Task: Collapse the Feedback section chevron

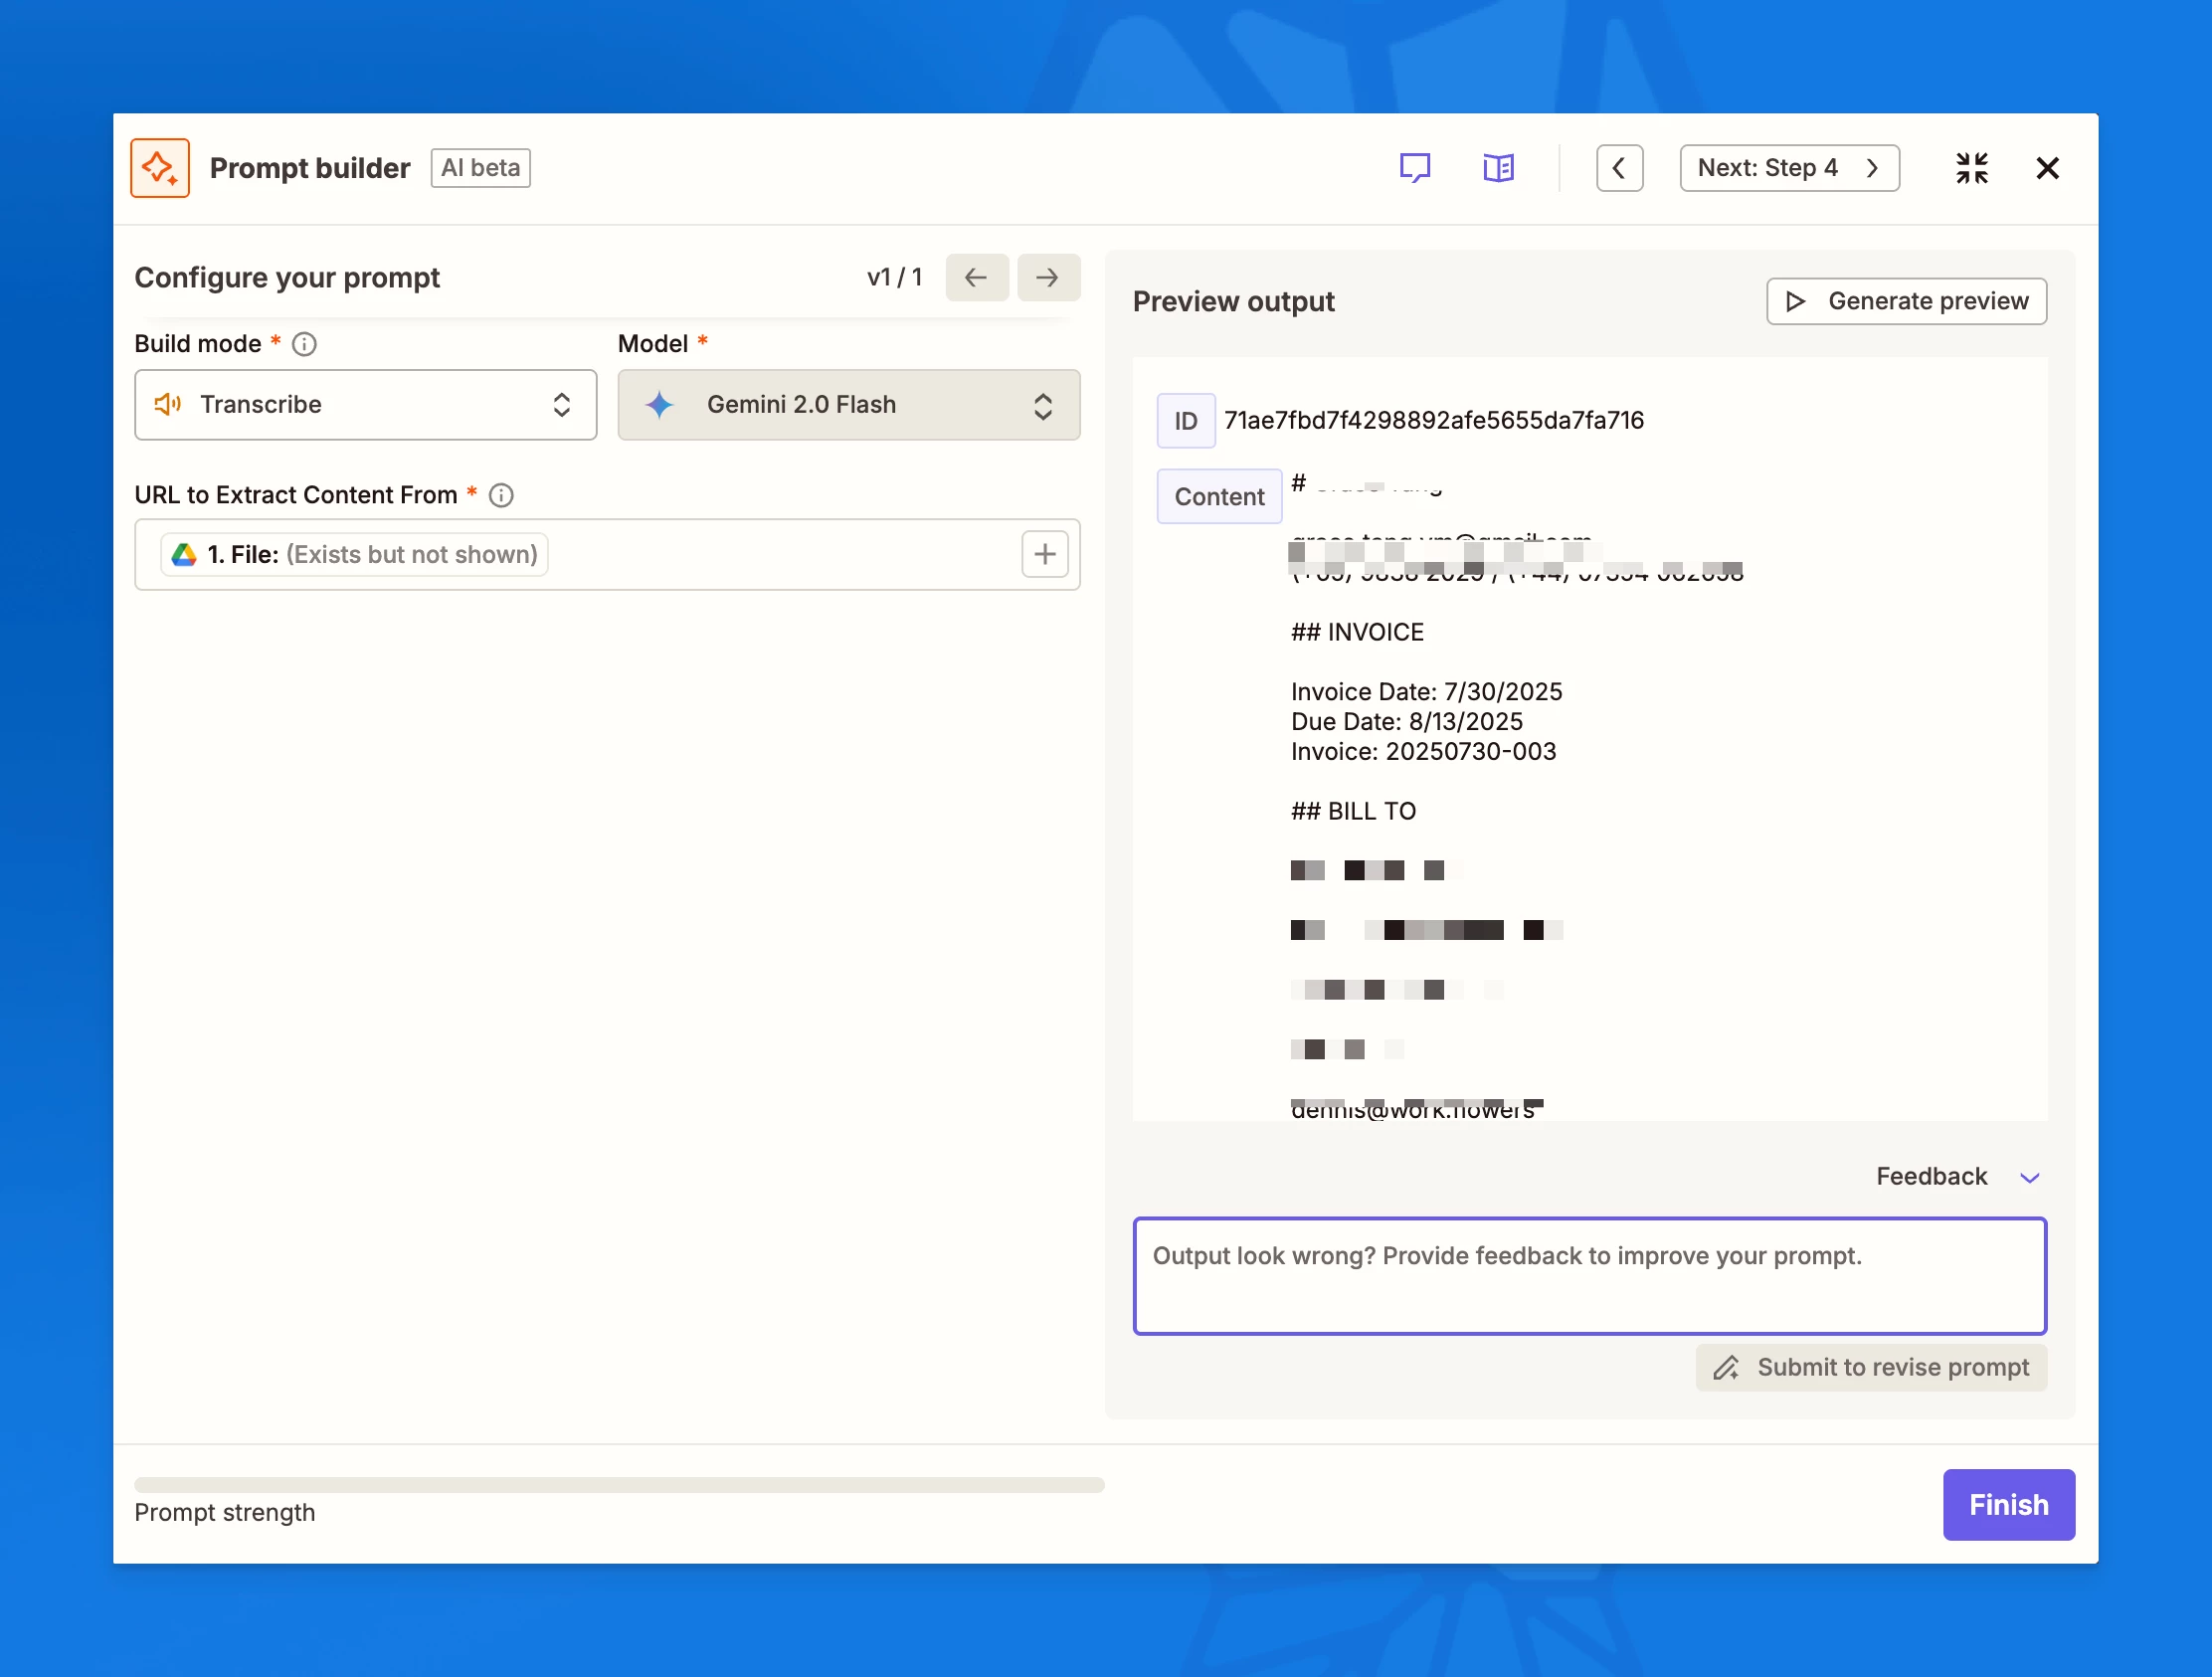Action: click(2029, 1177)
